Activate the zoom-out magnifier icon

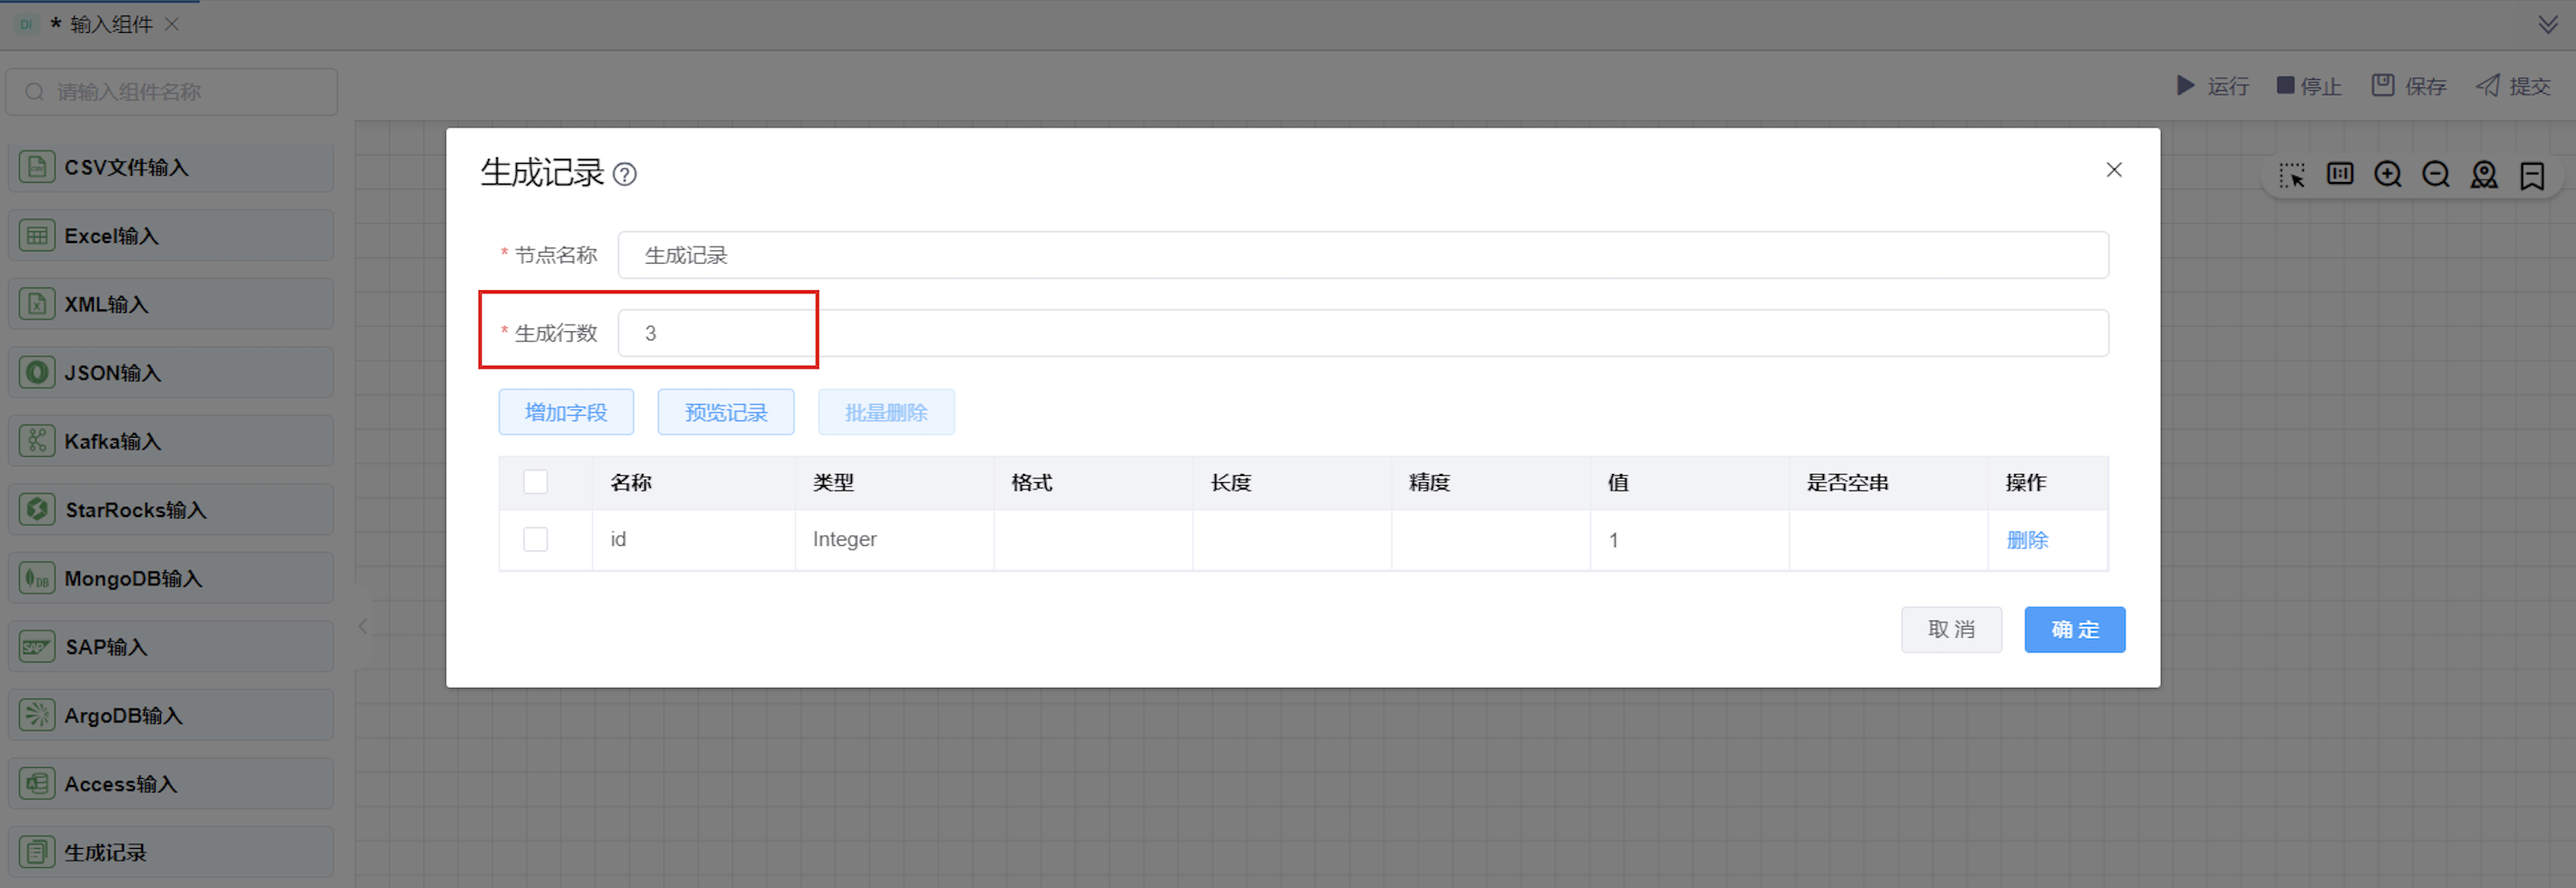coord(2436,174)
